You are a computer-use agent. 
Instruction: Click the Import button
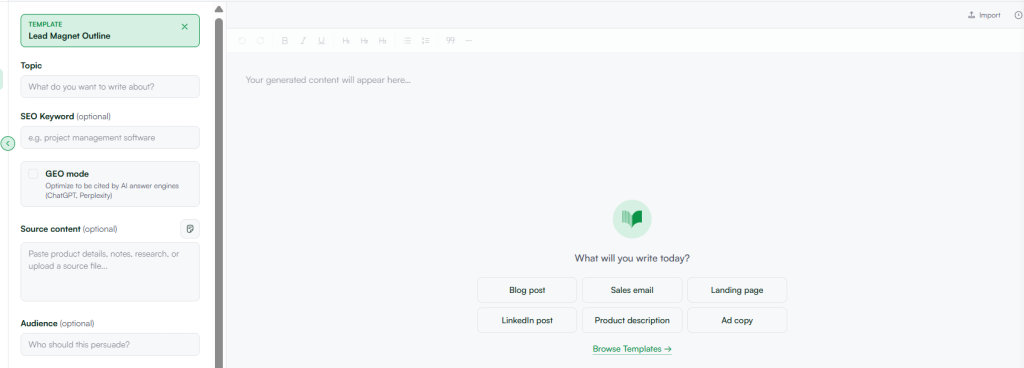984,15
